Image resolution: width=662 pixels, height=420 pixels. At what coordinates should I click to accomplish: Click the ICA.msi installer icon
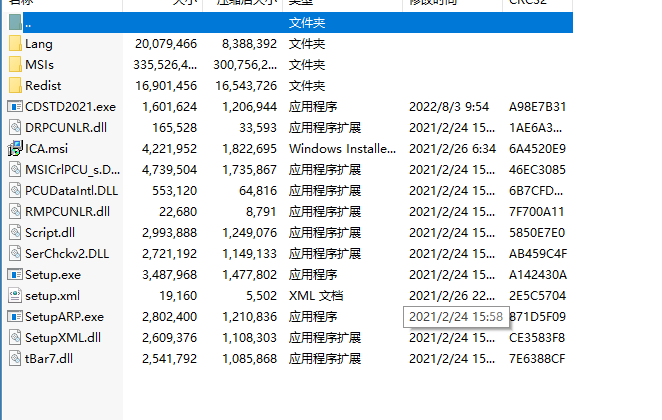click(15, 149)
